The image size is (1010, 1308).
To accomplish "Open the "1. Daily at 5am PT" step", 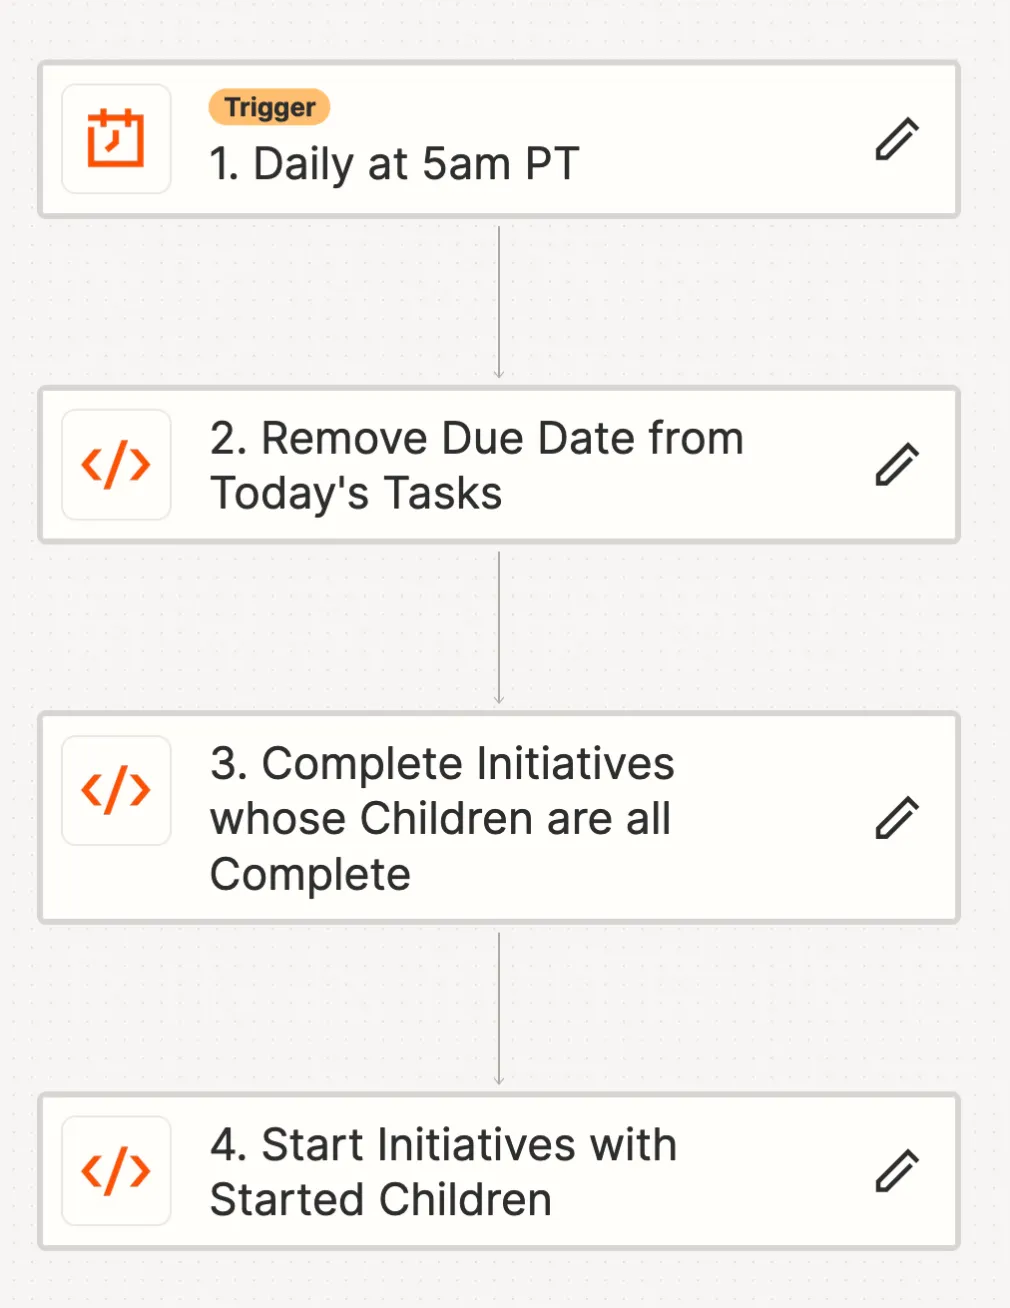I will [x=394, y=165].
